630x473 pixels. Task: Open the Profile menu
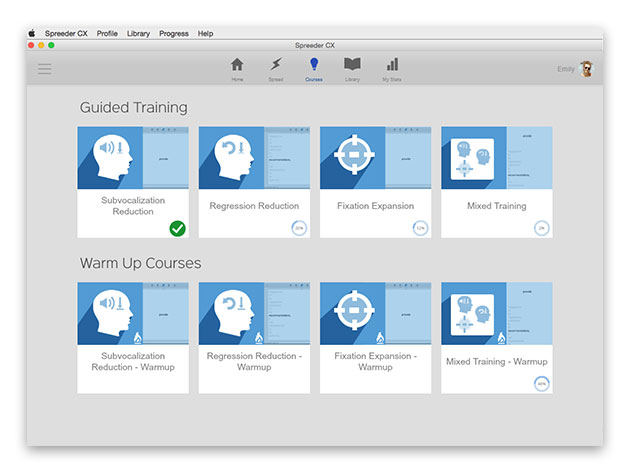[107, 33]
